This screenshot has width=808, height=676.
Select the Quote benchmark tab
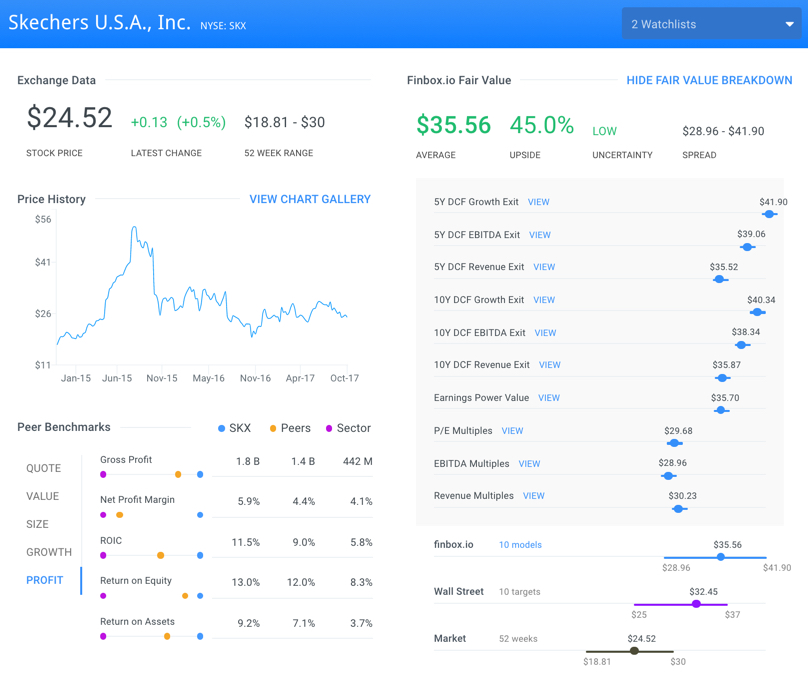point(44,468)
